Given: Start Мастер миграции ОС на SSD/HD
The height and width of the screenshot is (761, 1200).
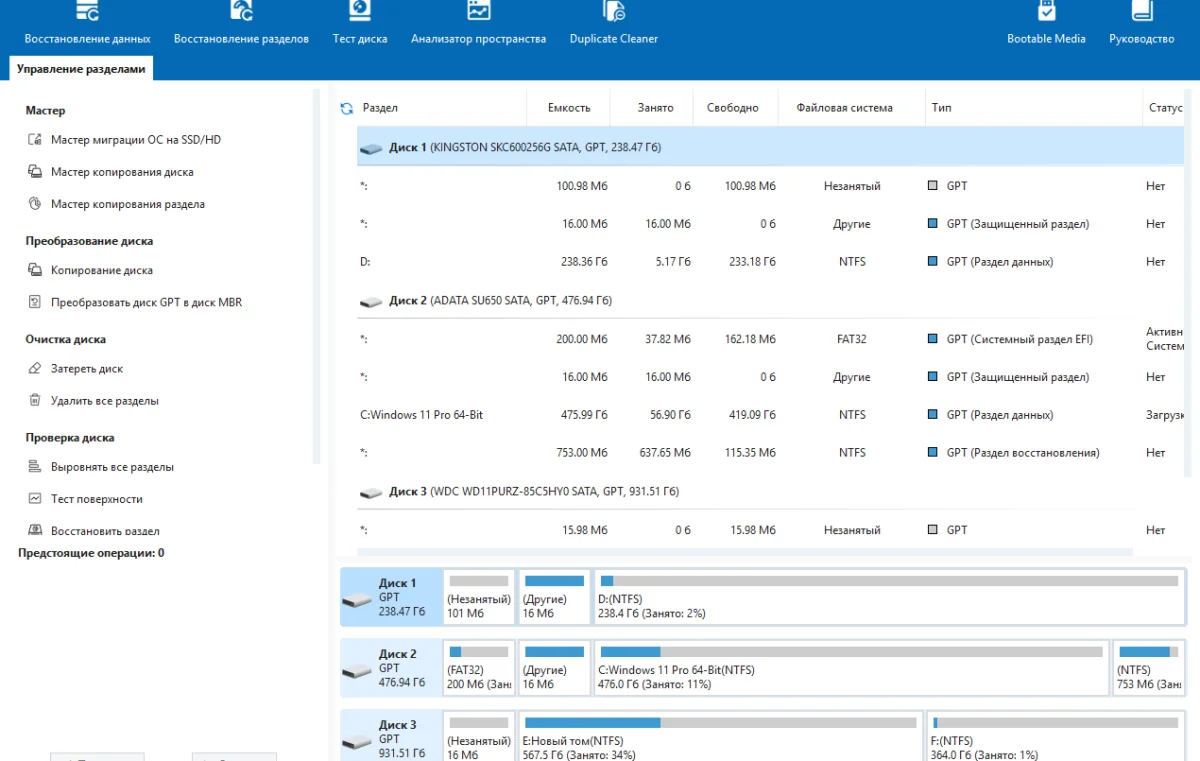Looking at the screenshot, I should pos(135,140).
